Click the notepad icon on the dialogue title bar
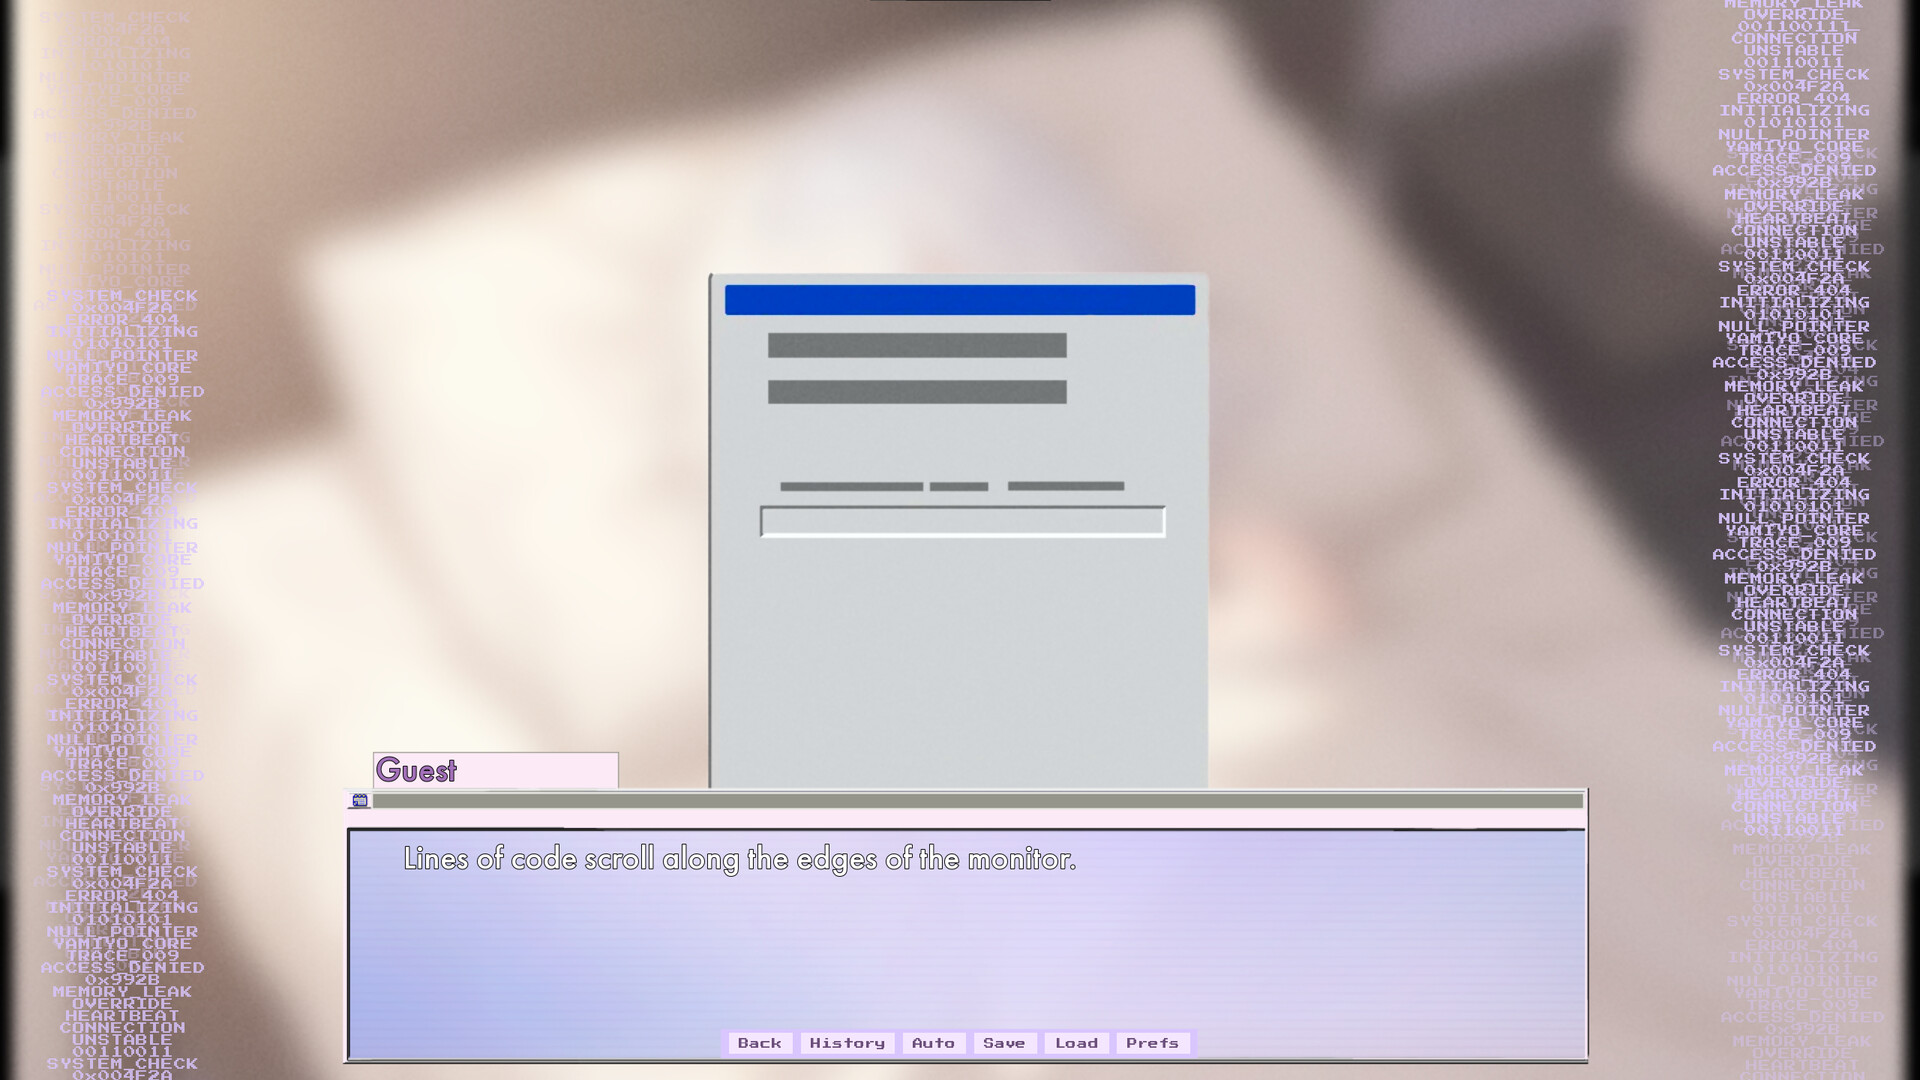 point(358,800)
